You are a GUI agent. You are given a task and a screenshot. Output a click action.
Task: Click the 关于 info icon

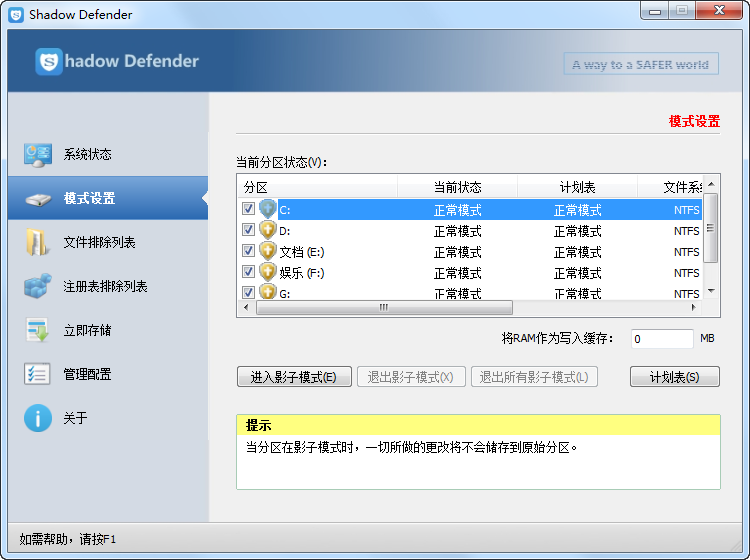tap(37, 418)
